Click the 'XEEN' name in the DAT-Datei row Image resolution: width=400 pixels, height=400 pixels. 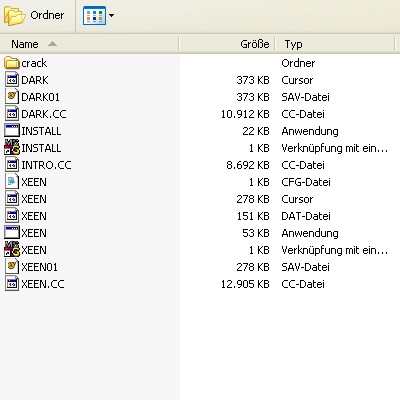click(x=34, y=216)
